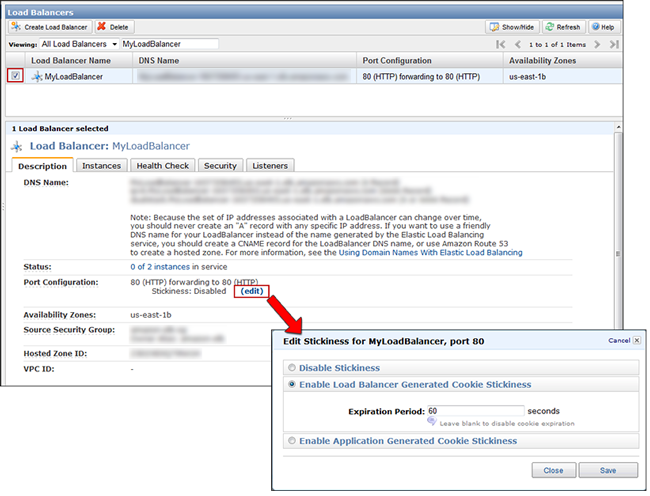
Task: Go to last page of items
Action: point(614,44)
